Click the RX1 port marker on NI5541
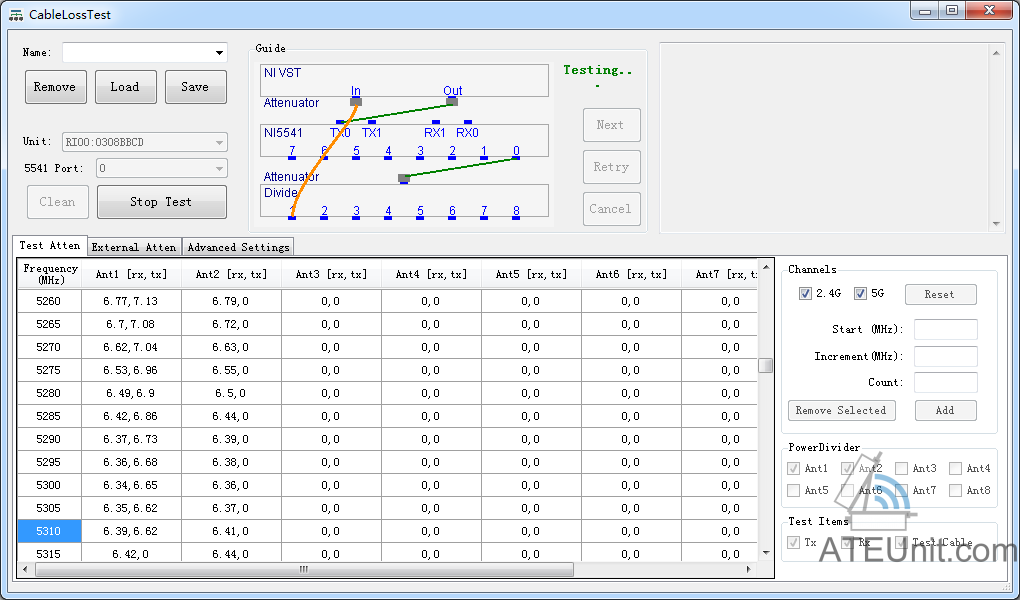1020x600 pixels. click(x=435, y=123)
